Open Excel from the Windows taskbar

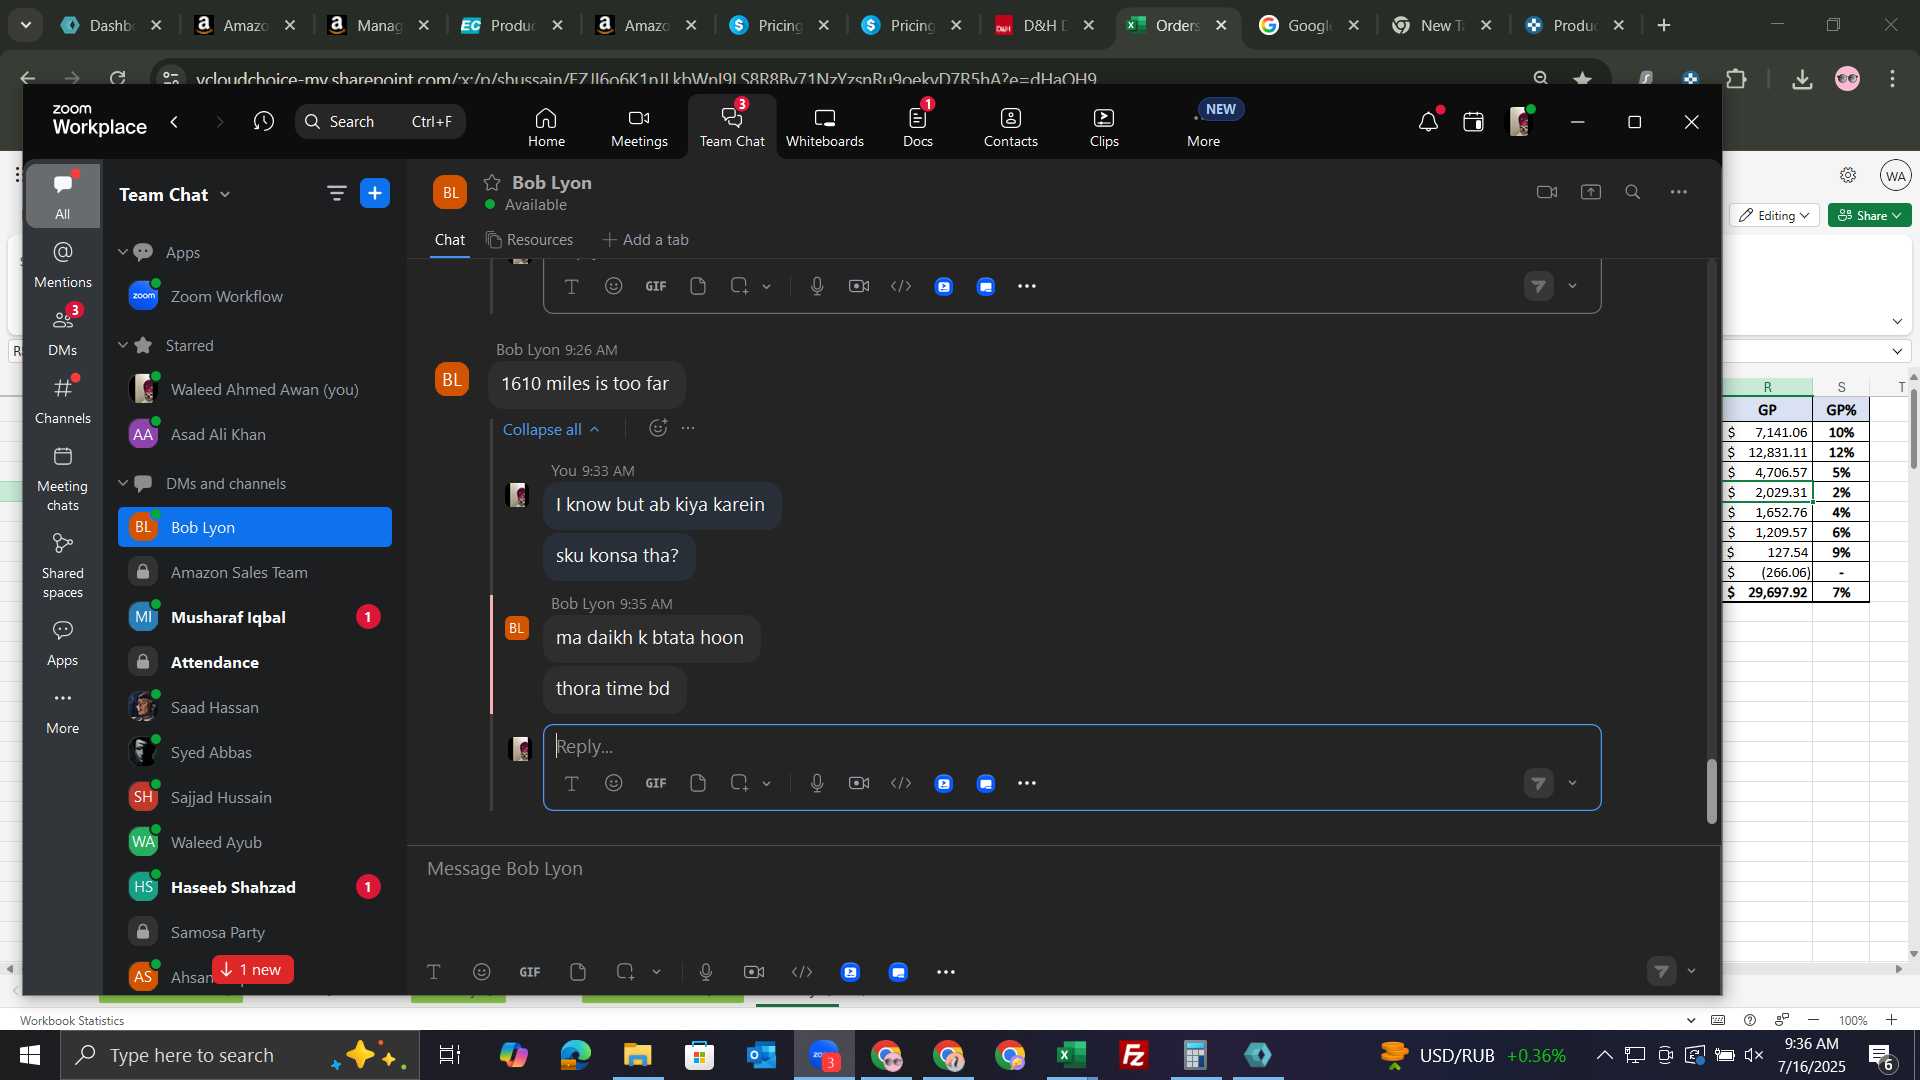tap(1072, 1055)
